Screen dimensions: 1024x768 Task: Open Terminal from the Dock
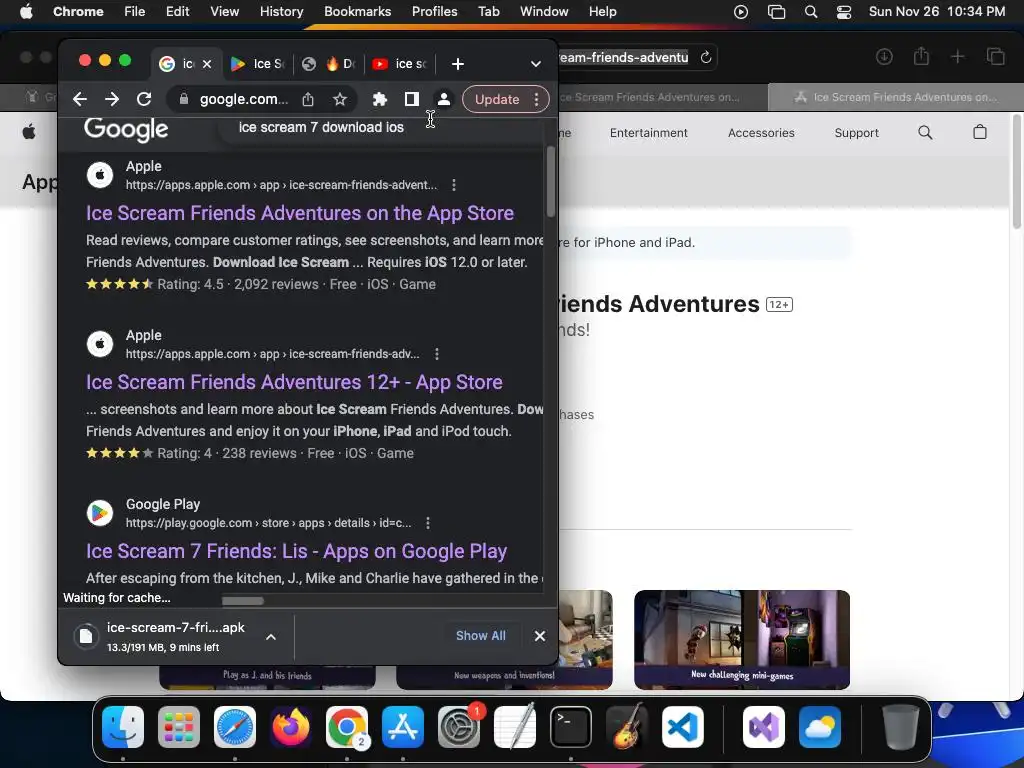point(571,727)
